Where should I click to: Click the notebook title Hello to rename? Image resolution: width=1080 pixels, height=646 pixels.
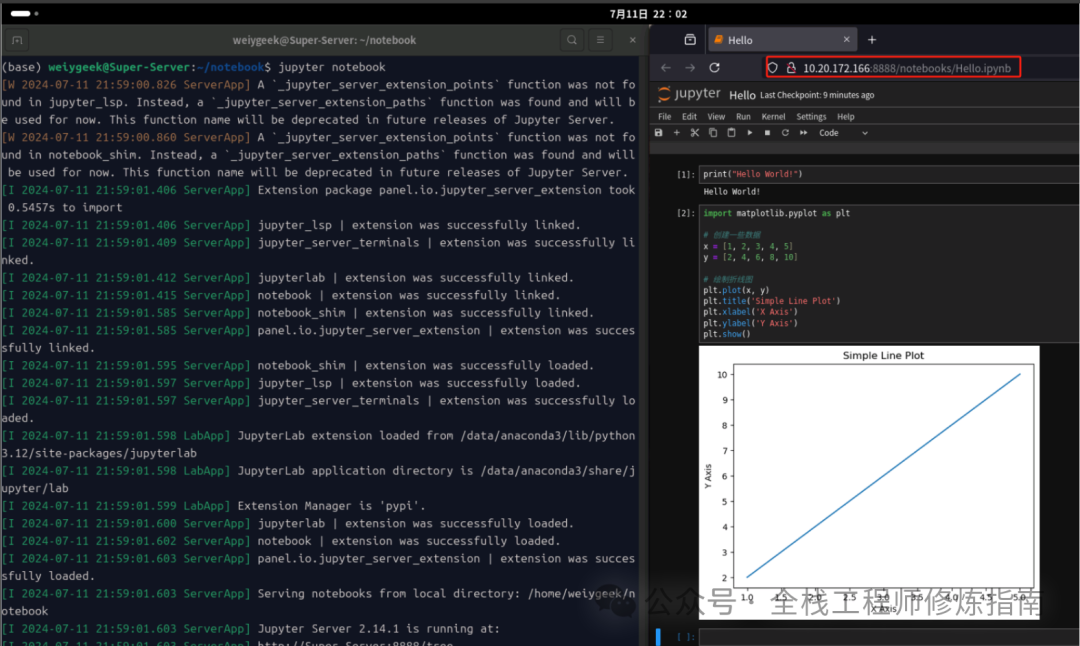click(742, 95)
